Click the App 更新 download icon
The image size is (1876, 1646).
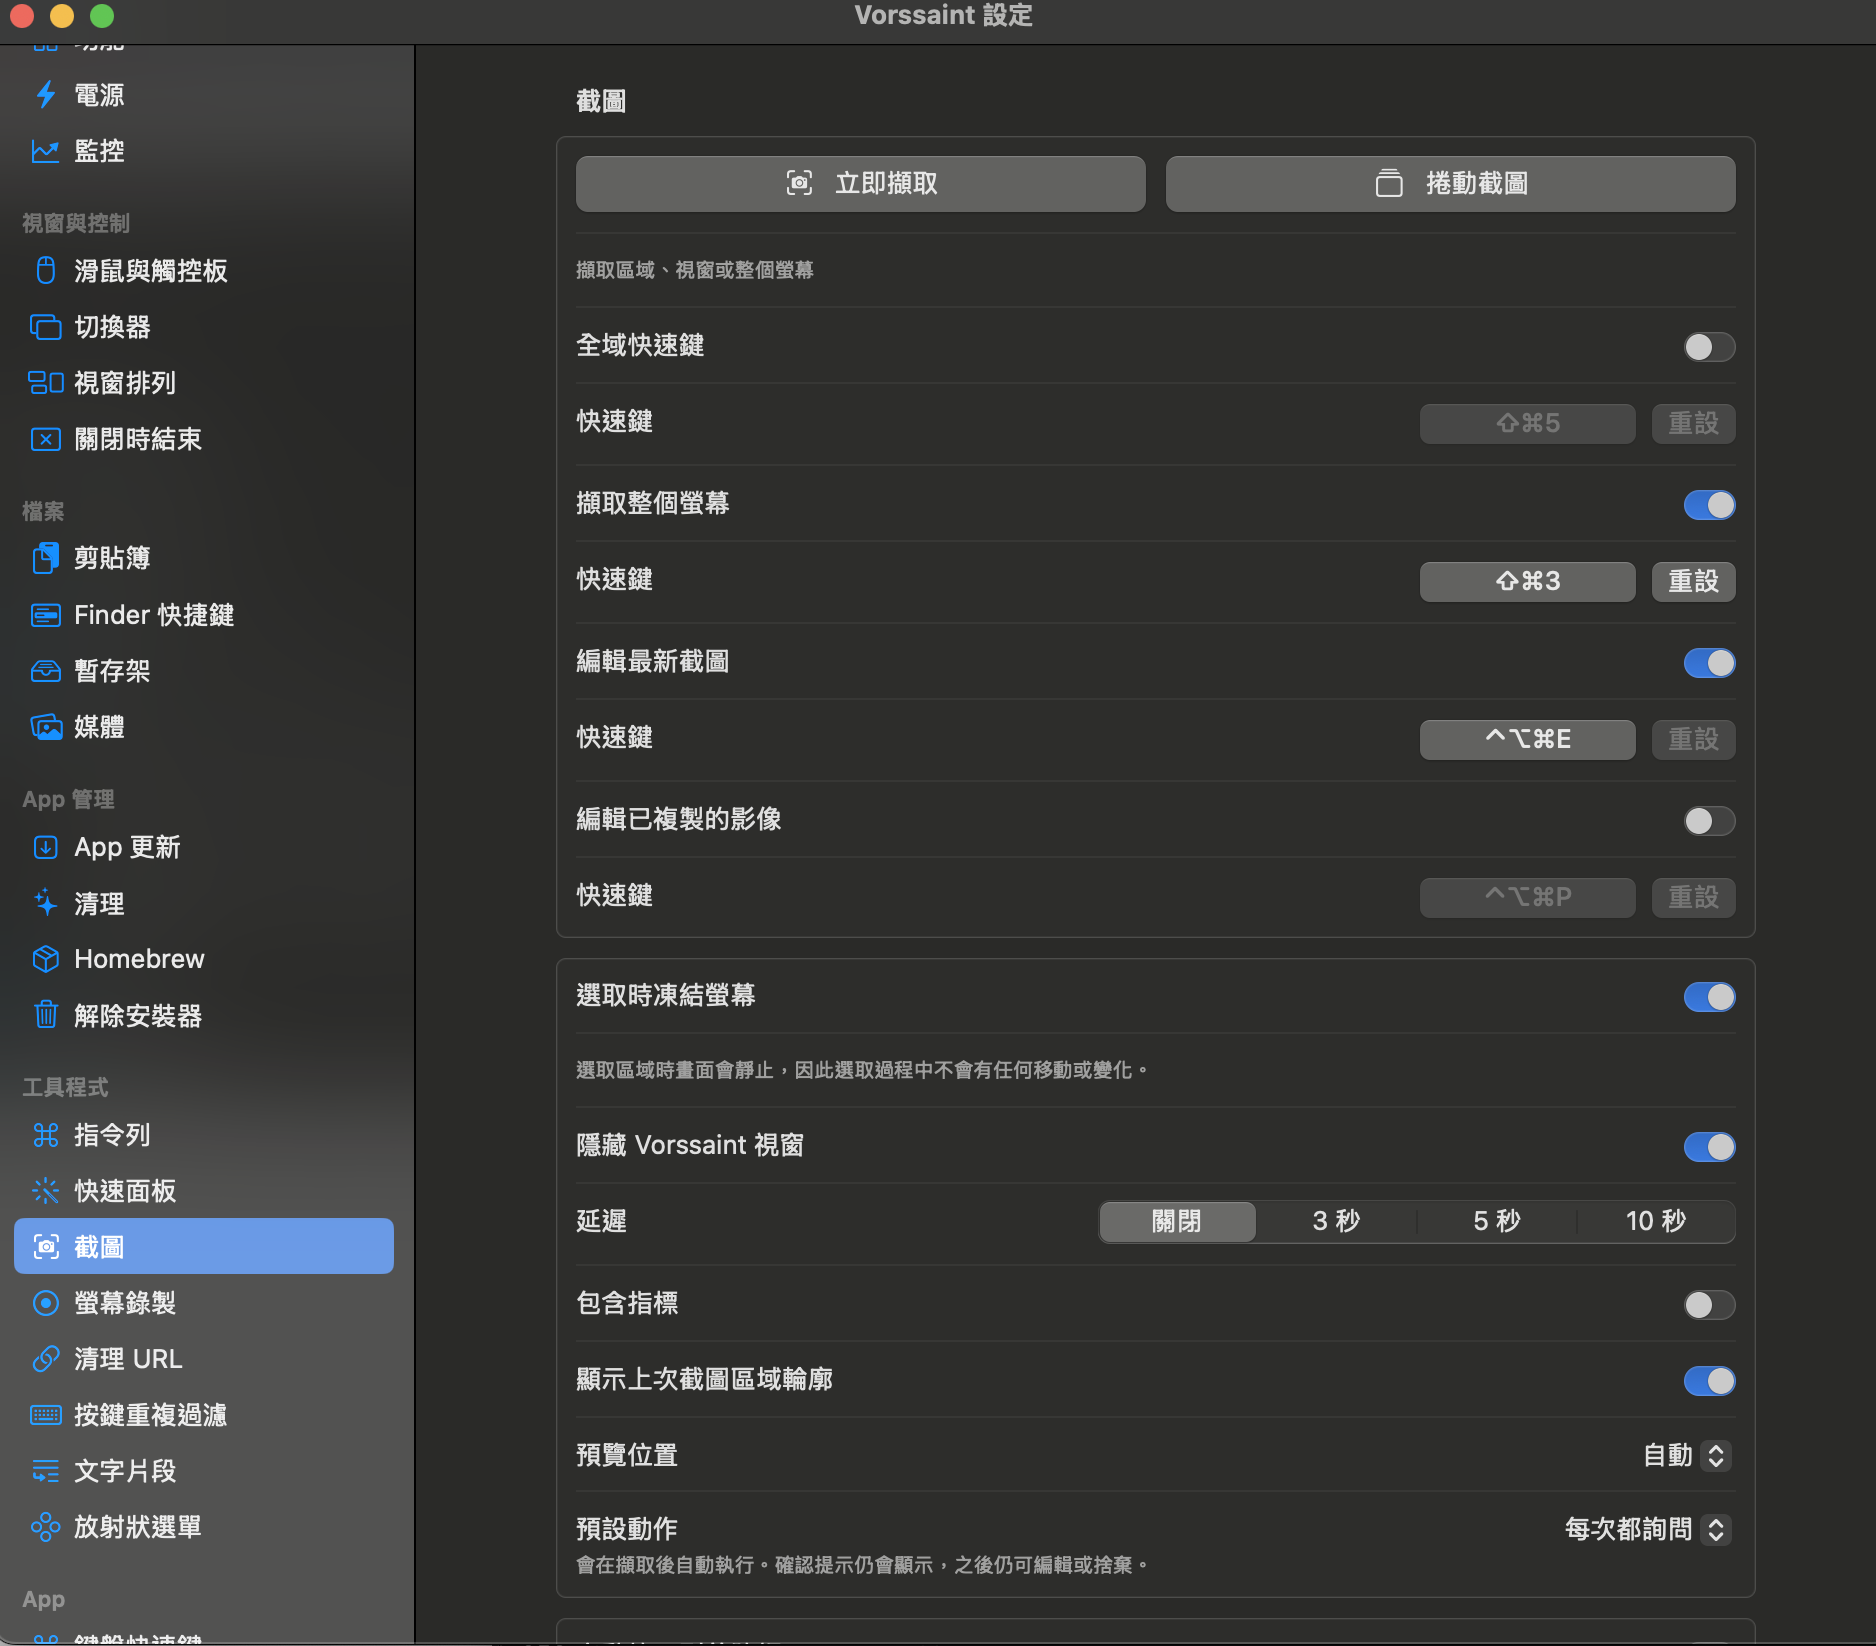point(46,847)
